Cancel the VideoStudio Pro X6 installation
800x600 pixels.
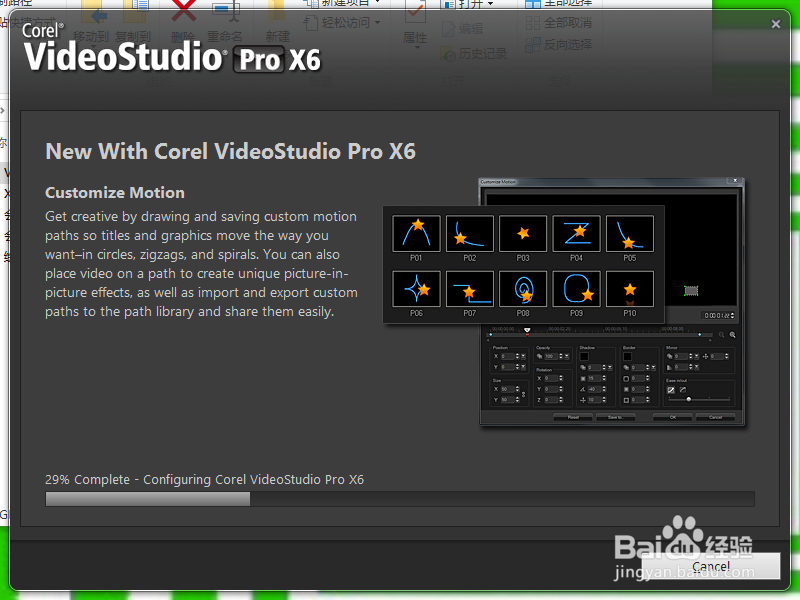coord(711,566)
